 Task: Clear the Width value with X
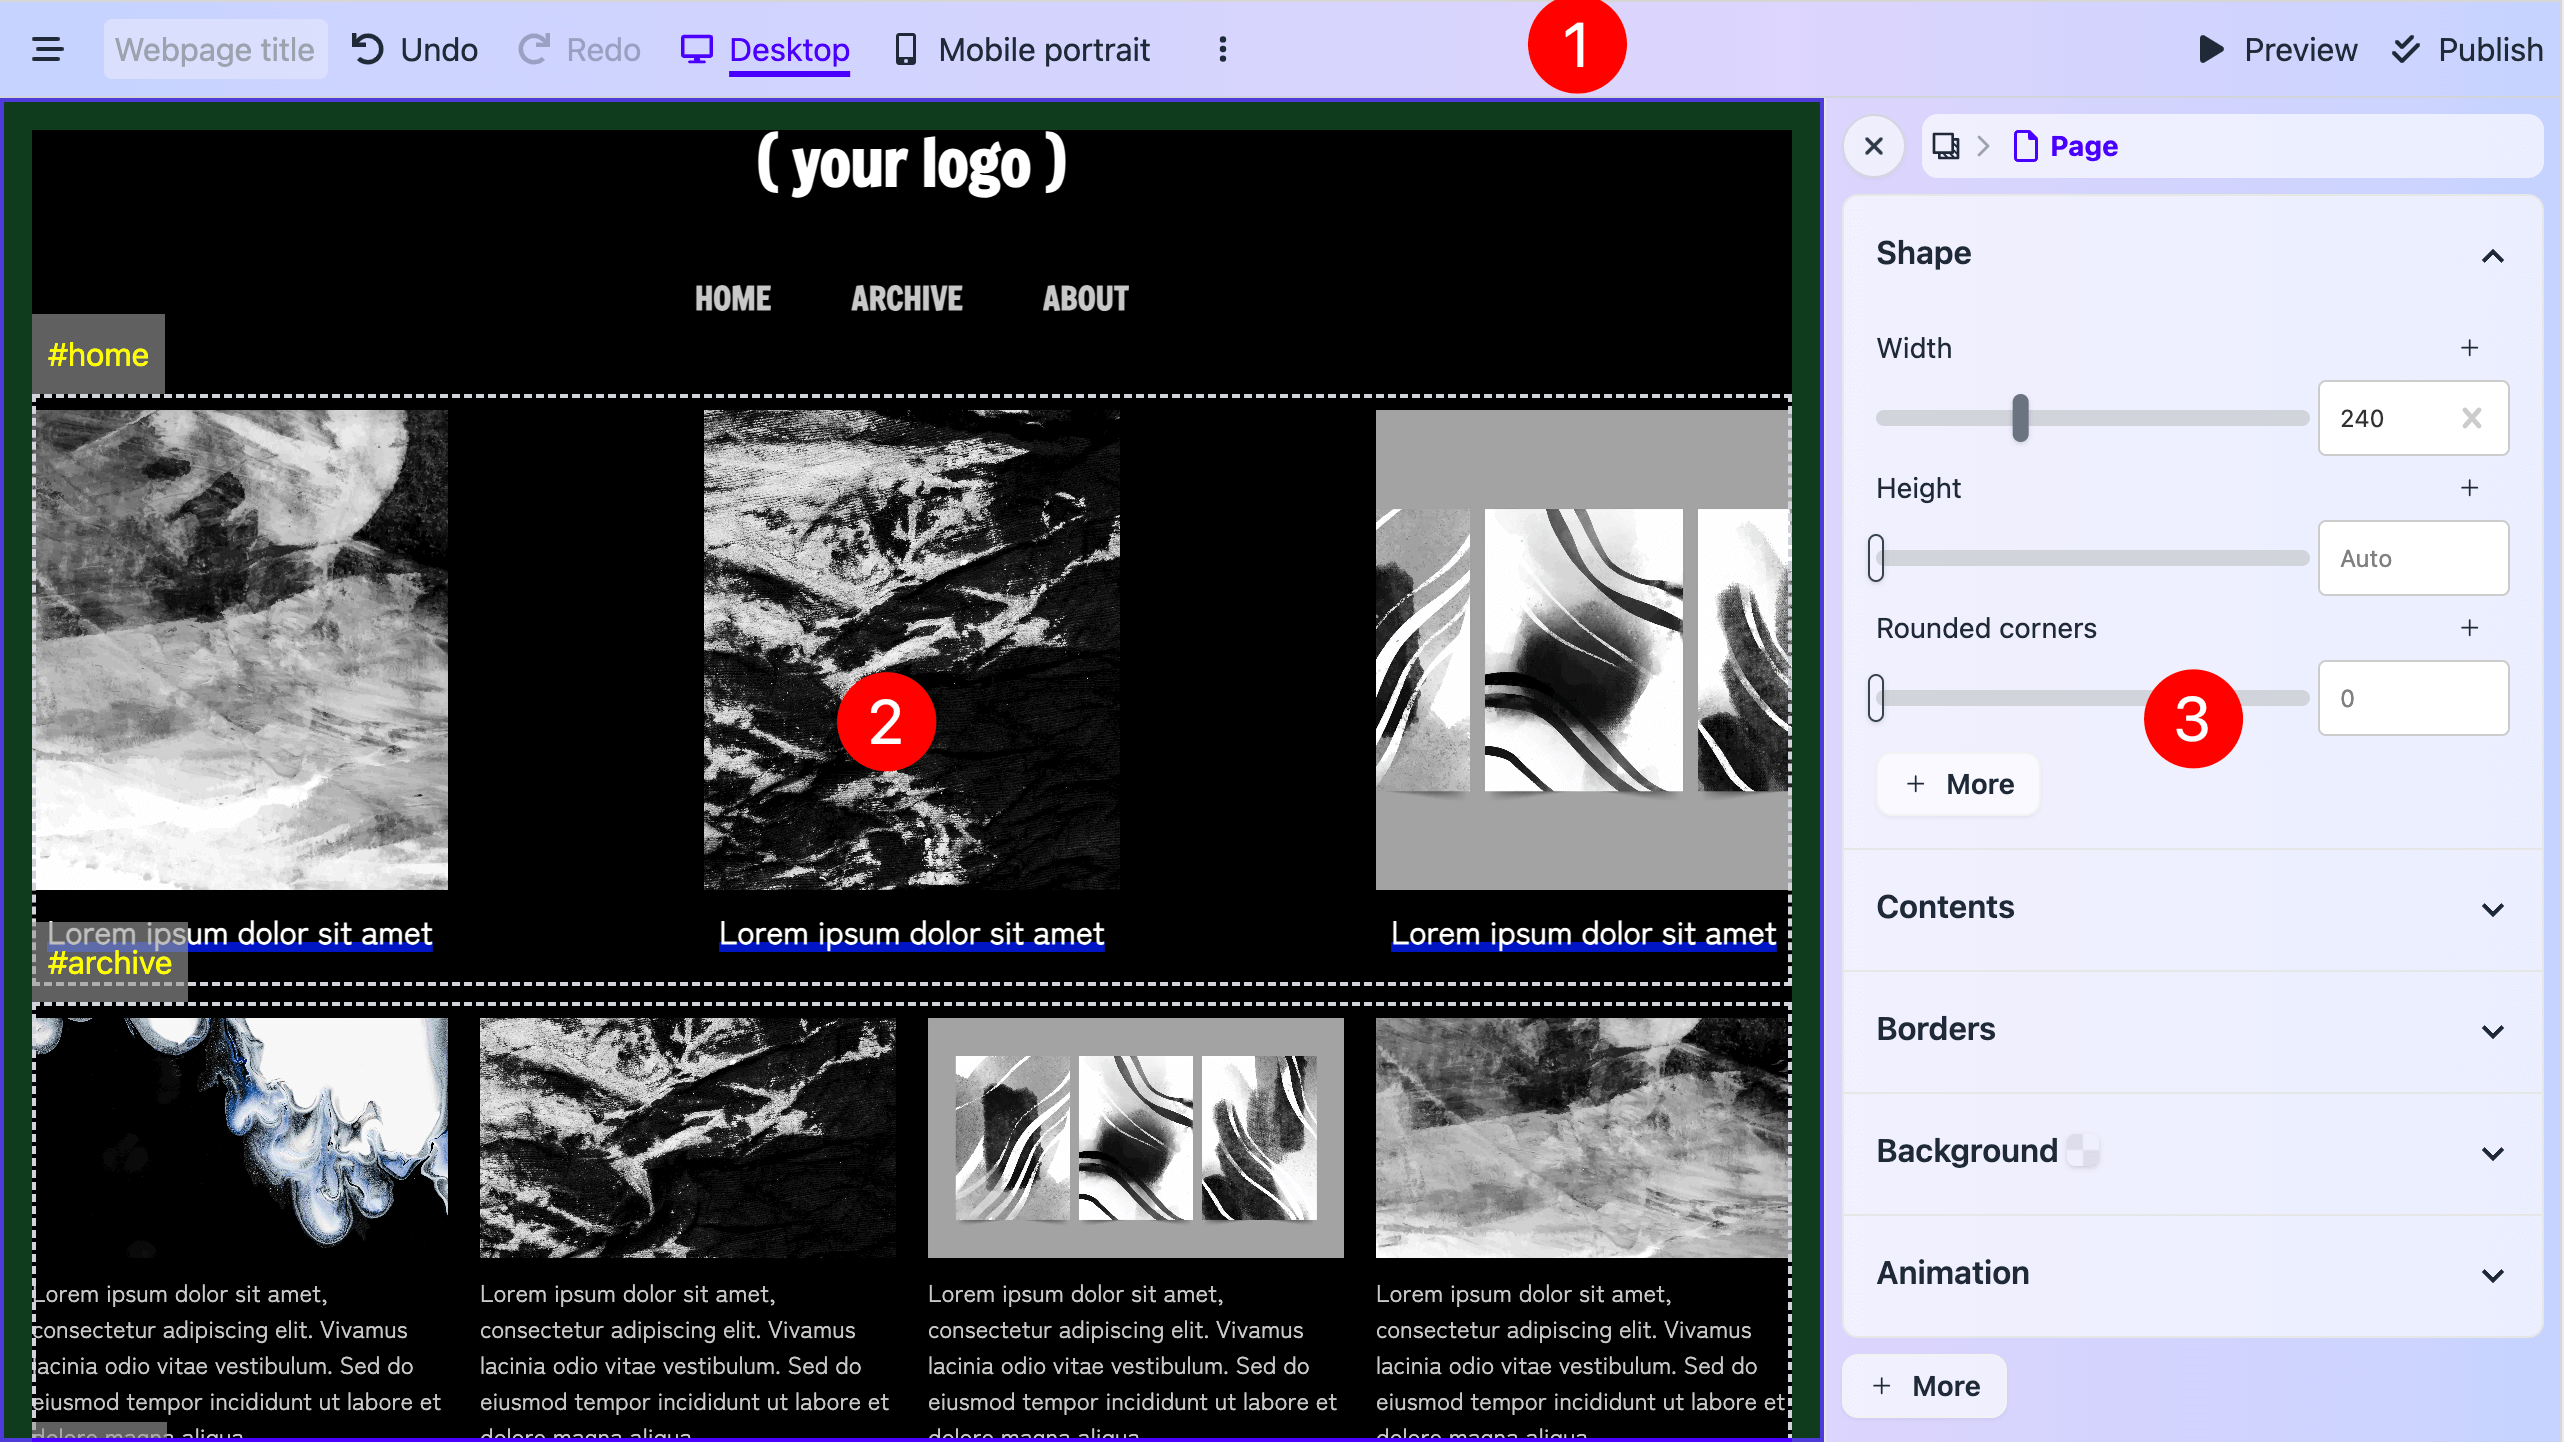(x=2471, y=418)
